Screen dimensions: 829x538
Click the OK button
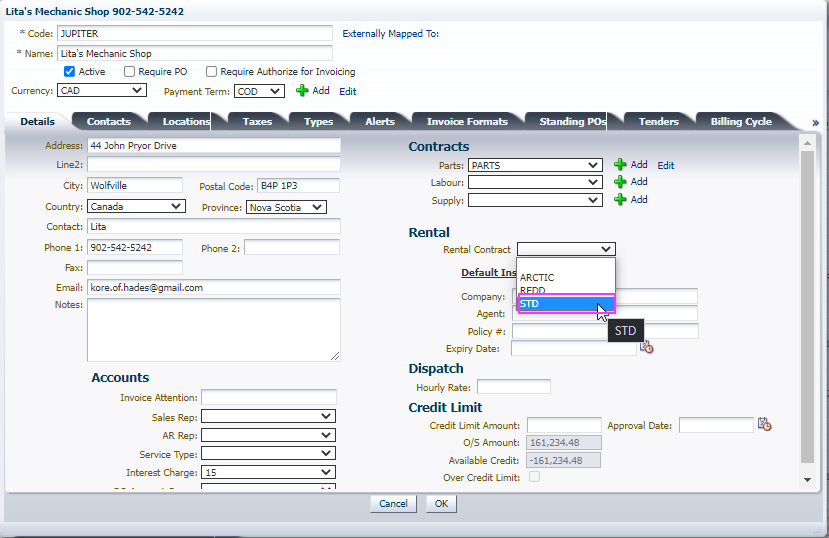click(441, 504)
